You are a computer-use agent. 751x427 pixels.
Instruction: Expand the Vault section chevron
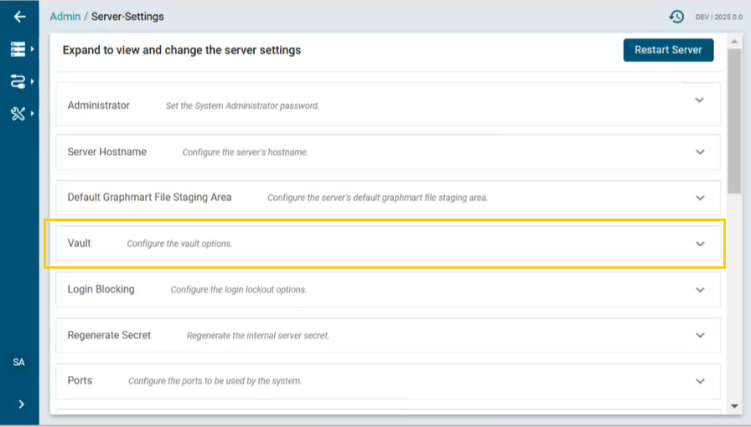(x=700, y=244)
